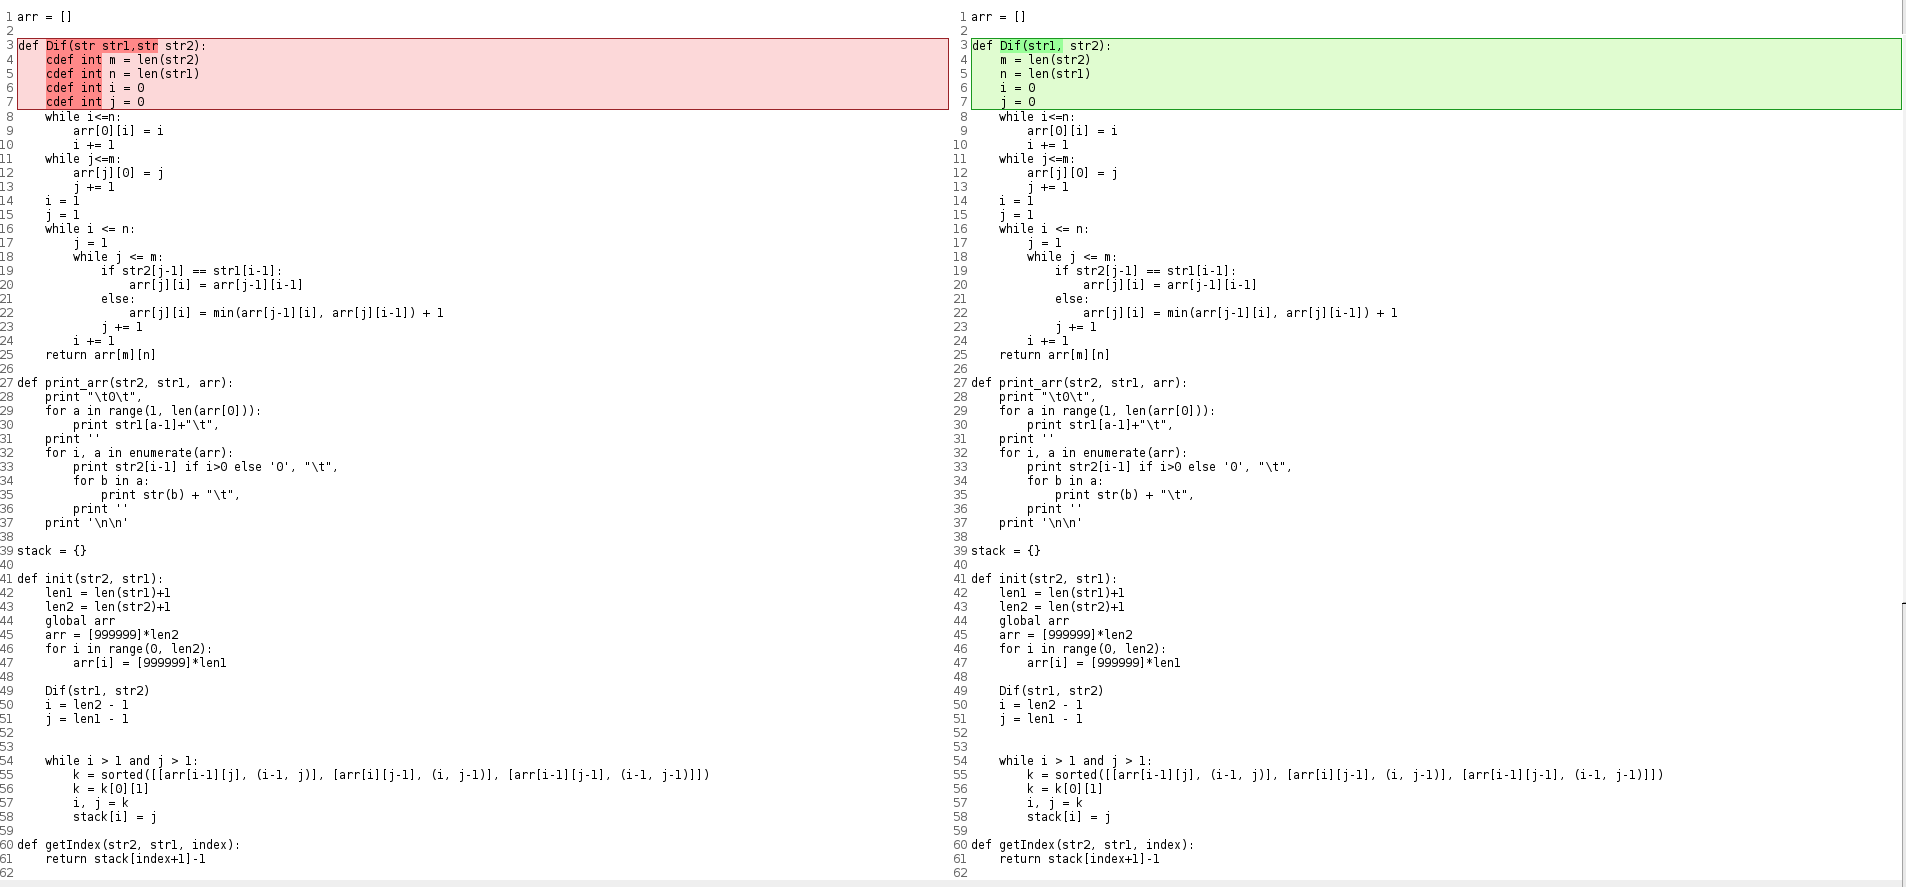Click the 'min(arr[j-1][i], arr[j][i-1]) + 1' line in left pane
Image resolution: width=1906 pixels, height=887 pixels.
tap(286, 313)
